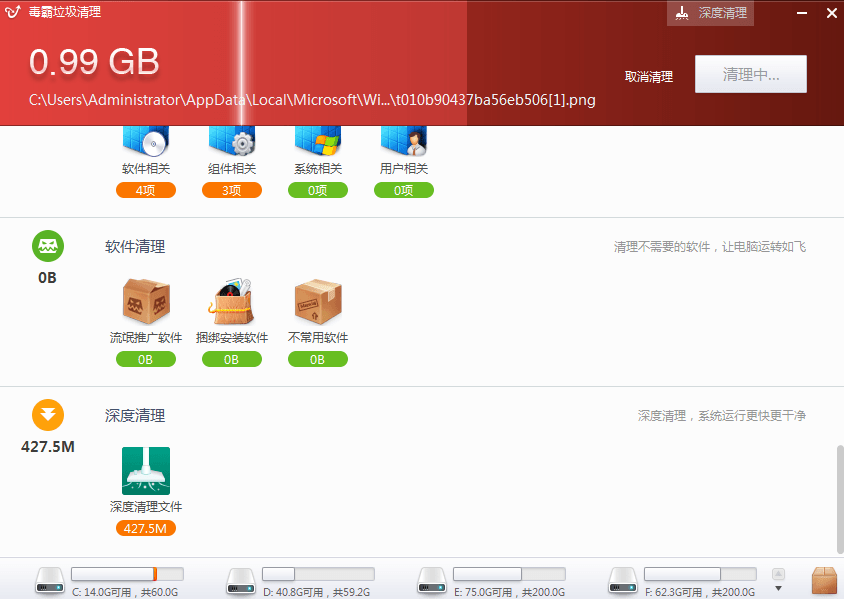
Task: Click the orange package icon at bottom right
Action: (825, 580)
